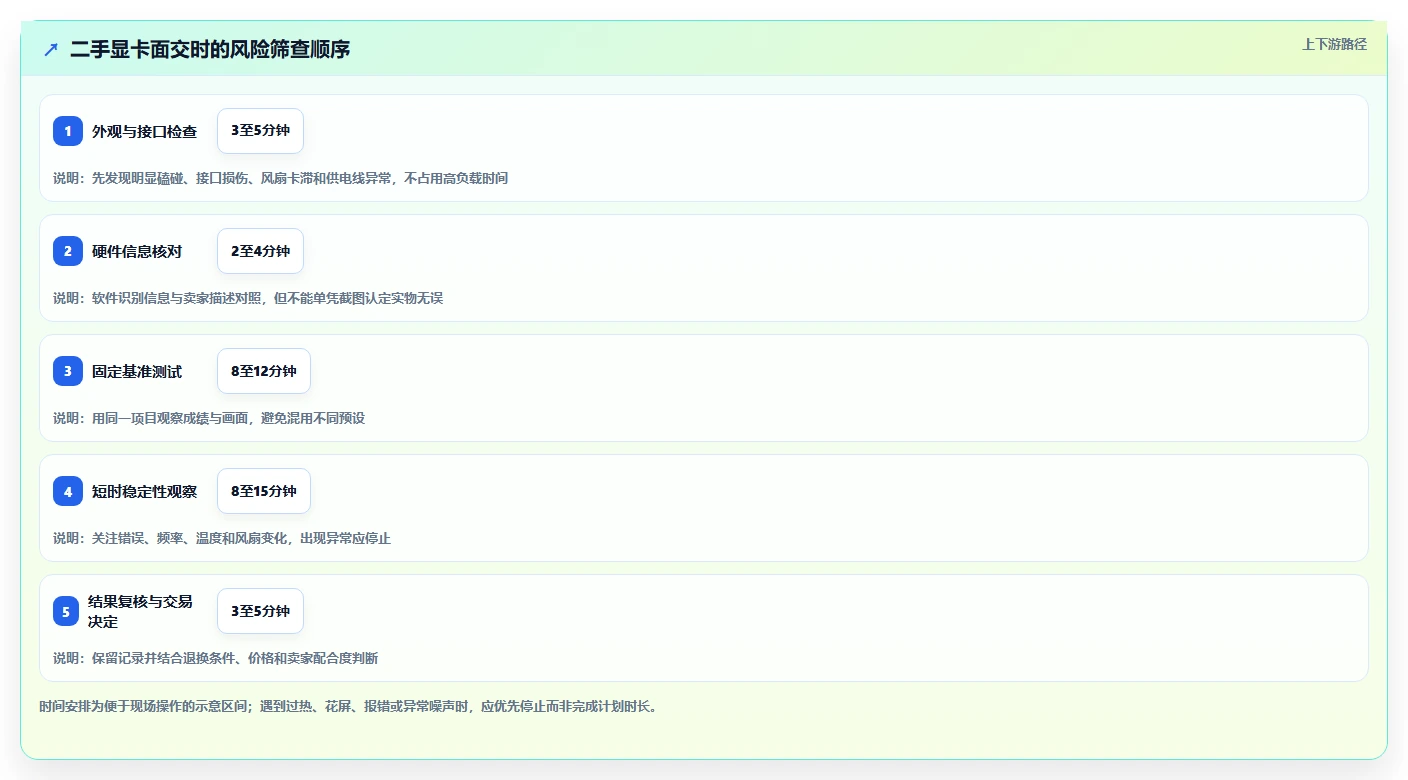This screenshot has width=1408, height=780.
Task: Click the title 二手显卡面交时的风险筛查顺序
Action: 210,49
